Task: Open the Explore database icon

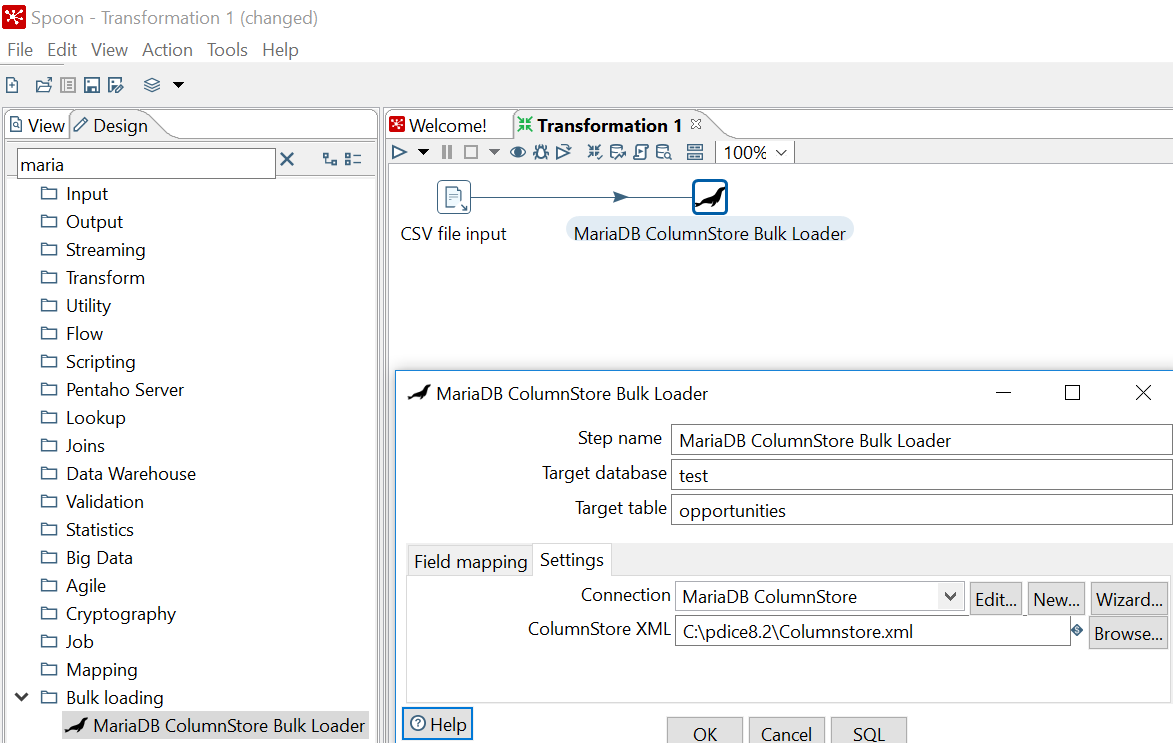Action: coord(666,151)
